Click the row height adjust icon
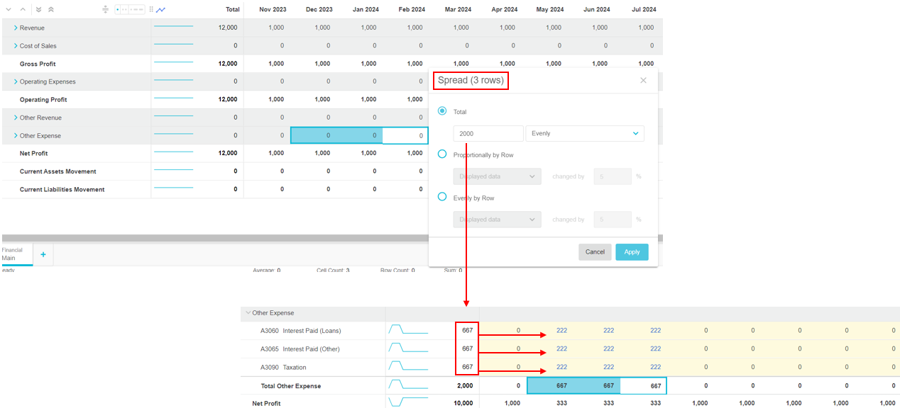This screenshot has width=900, height=408. click(x=106, y=9)
